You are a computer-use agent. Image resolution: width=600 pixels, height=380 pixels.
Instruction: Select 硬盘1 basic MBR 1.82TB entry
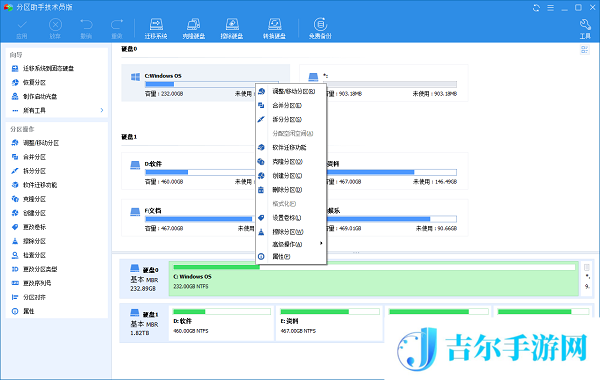tap(144, 323)
